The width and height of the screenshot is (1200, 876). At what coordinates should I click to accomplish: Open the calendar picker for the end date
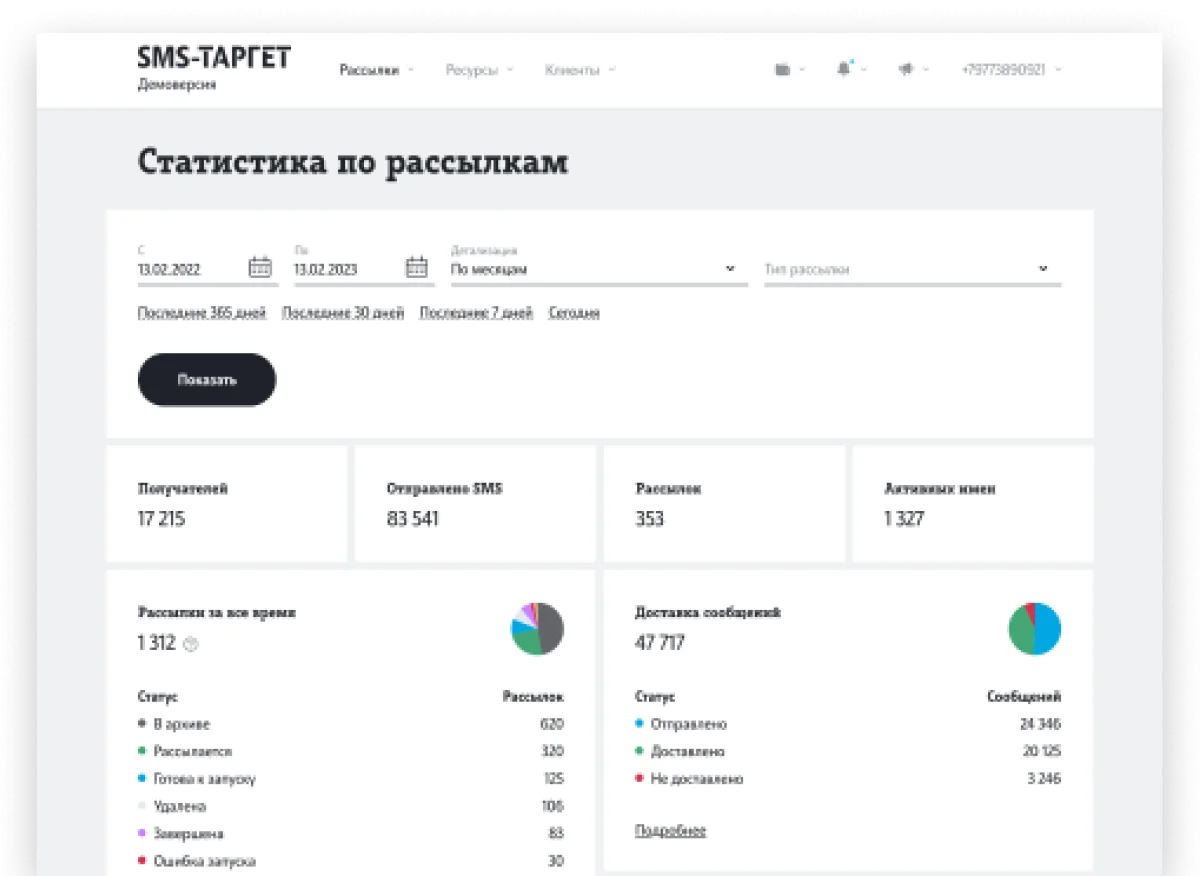coord(416,268)
